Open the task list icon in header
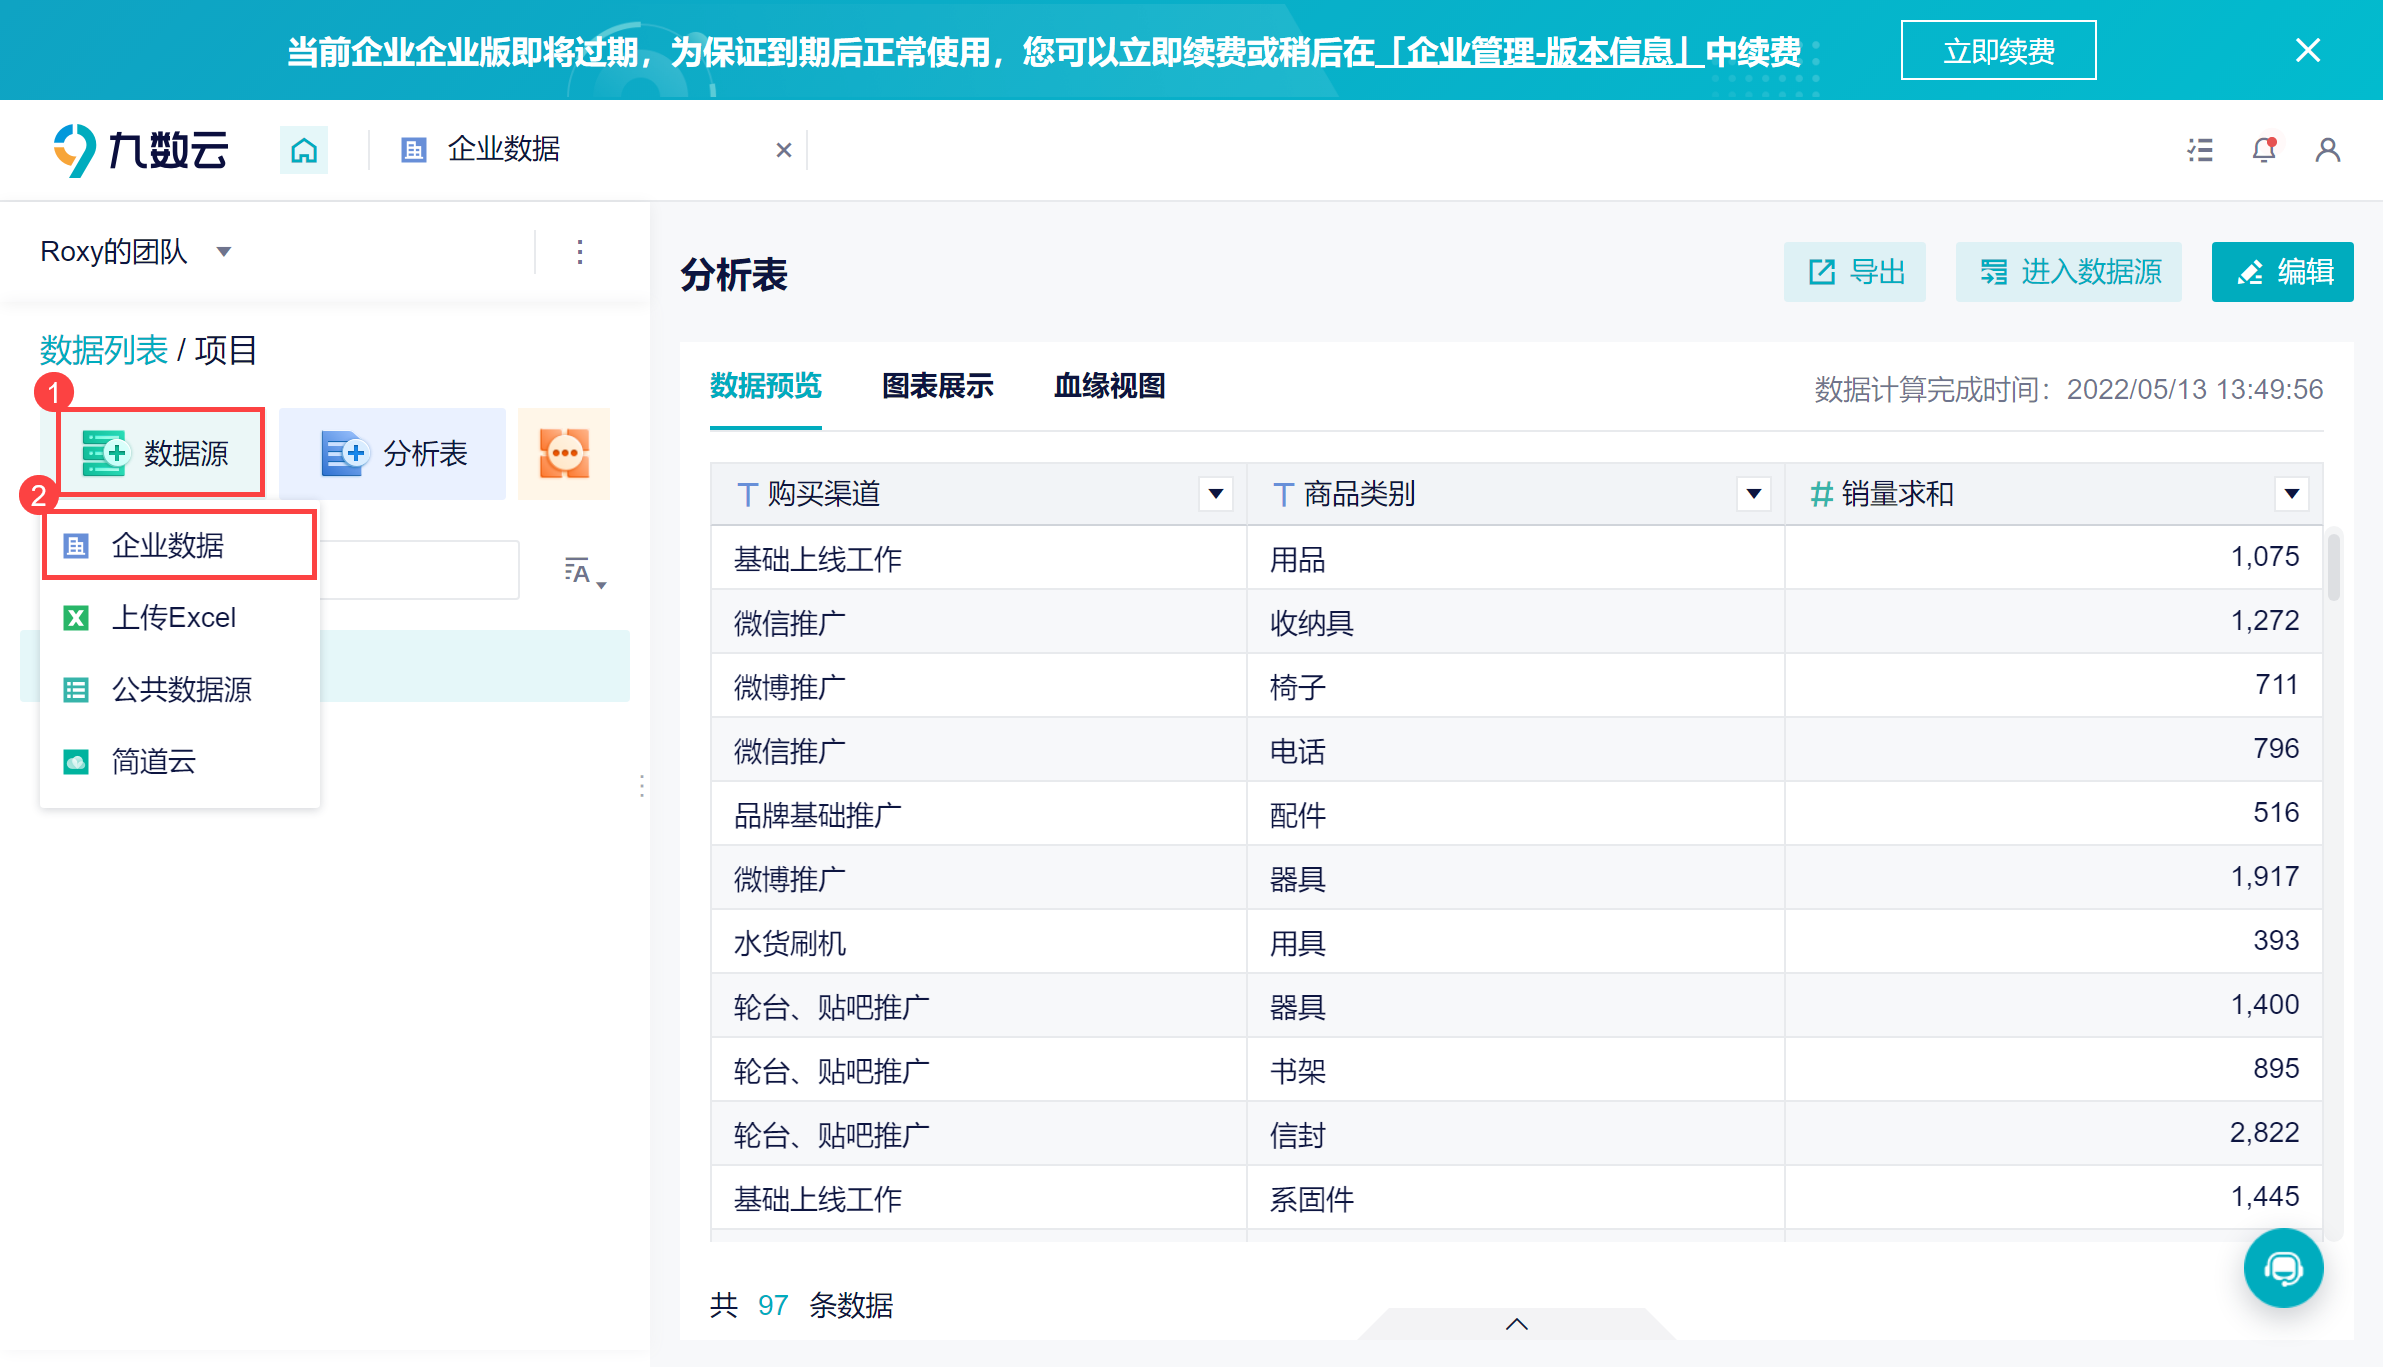Screen dimensions: 2383x1367 (2199, 151)
